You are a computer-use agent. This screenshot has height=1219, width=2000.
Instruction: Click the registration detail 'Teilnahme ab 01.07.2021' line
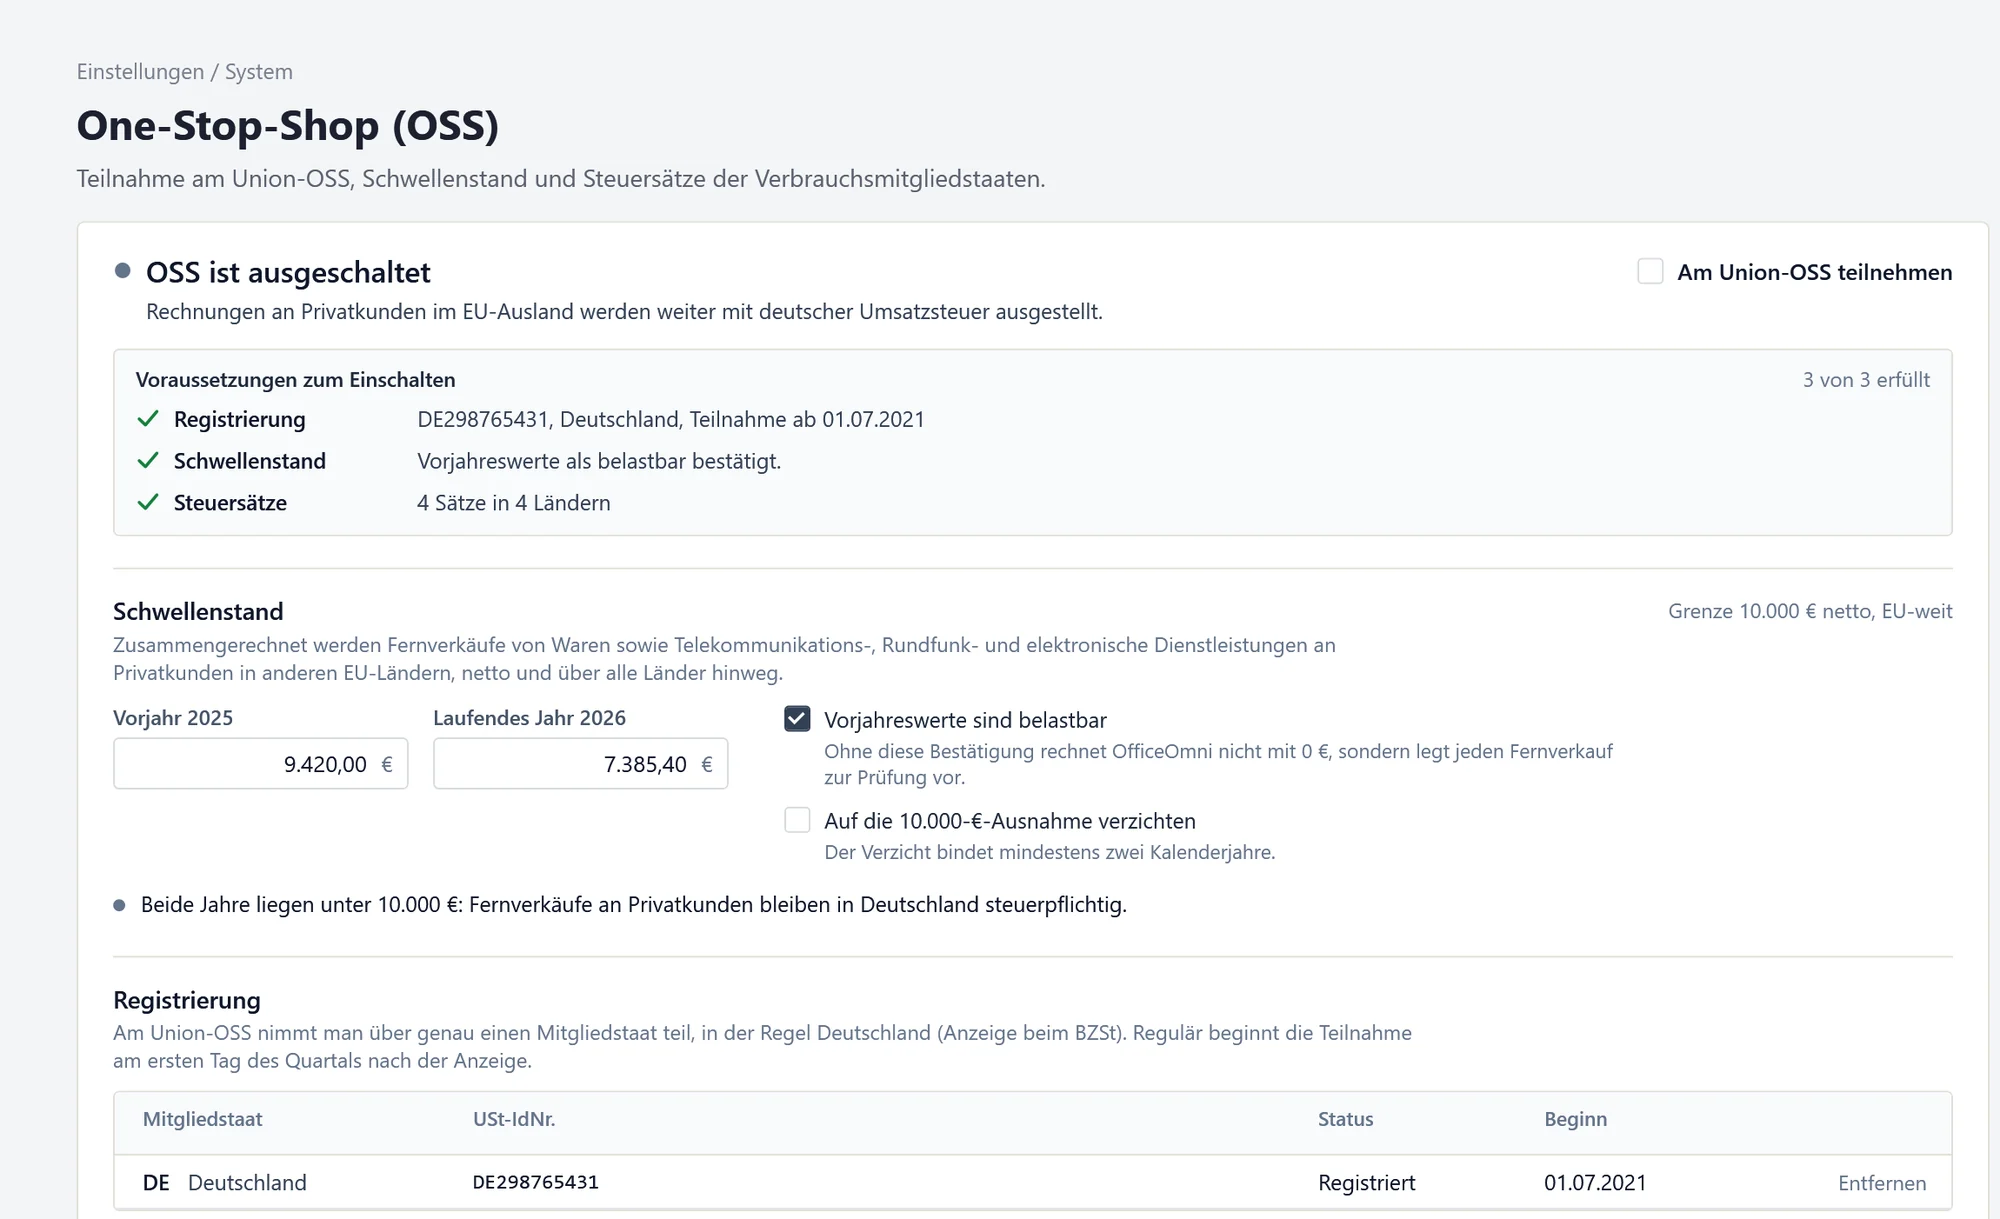tap(671, 419)
